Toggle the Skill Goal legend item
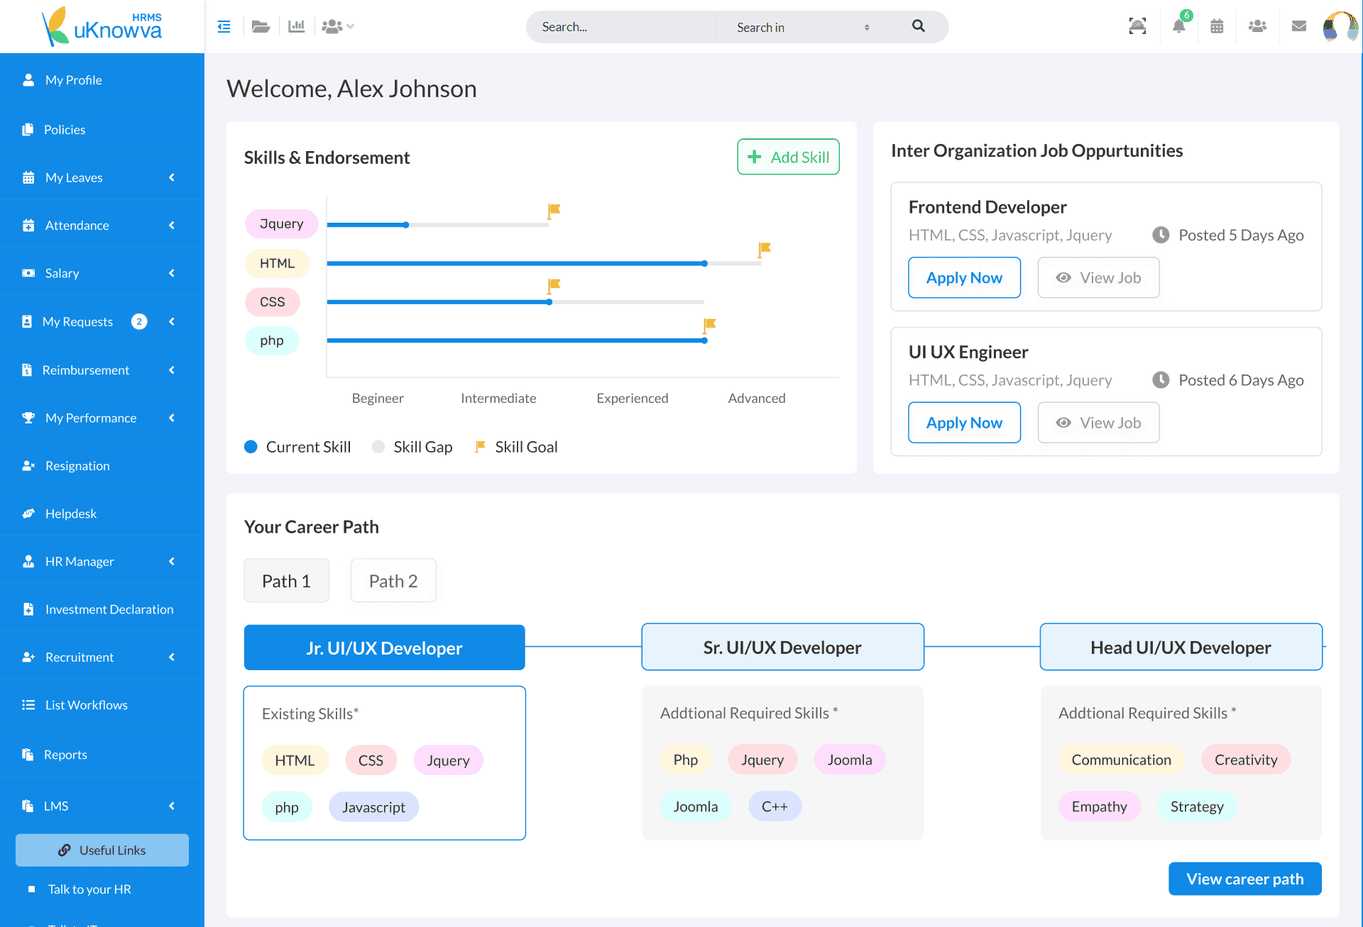 516,447
